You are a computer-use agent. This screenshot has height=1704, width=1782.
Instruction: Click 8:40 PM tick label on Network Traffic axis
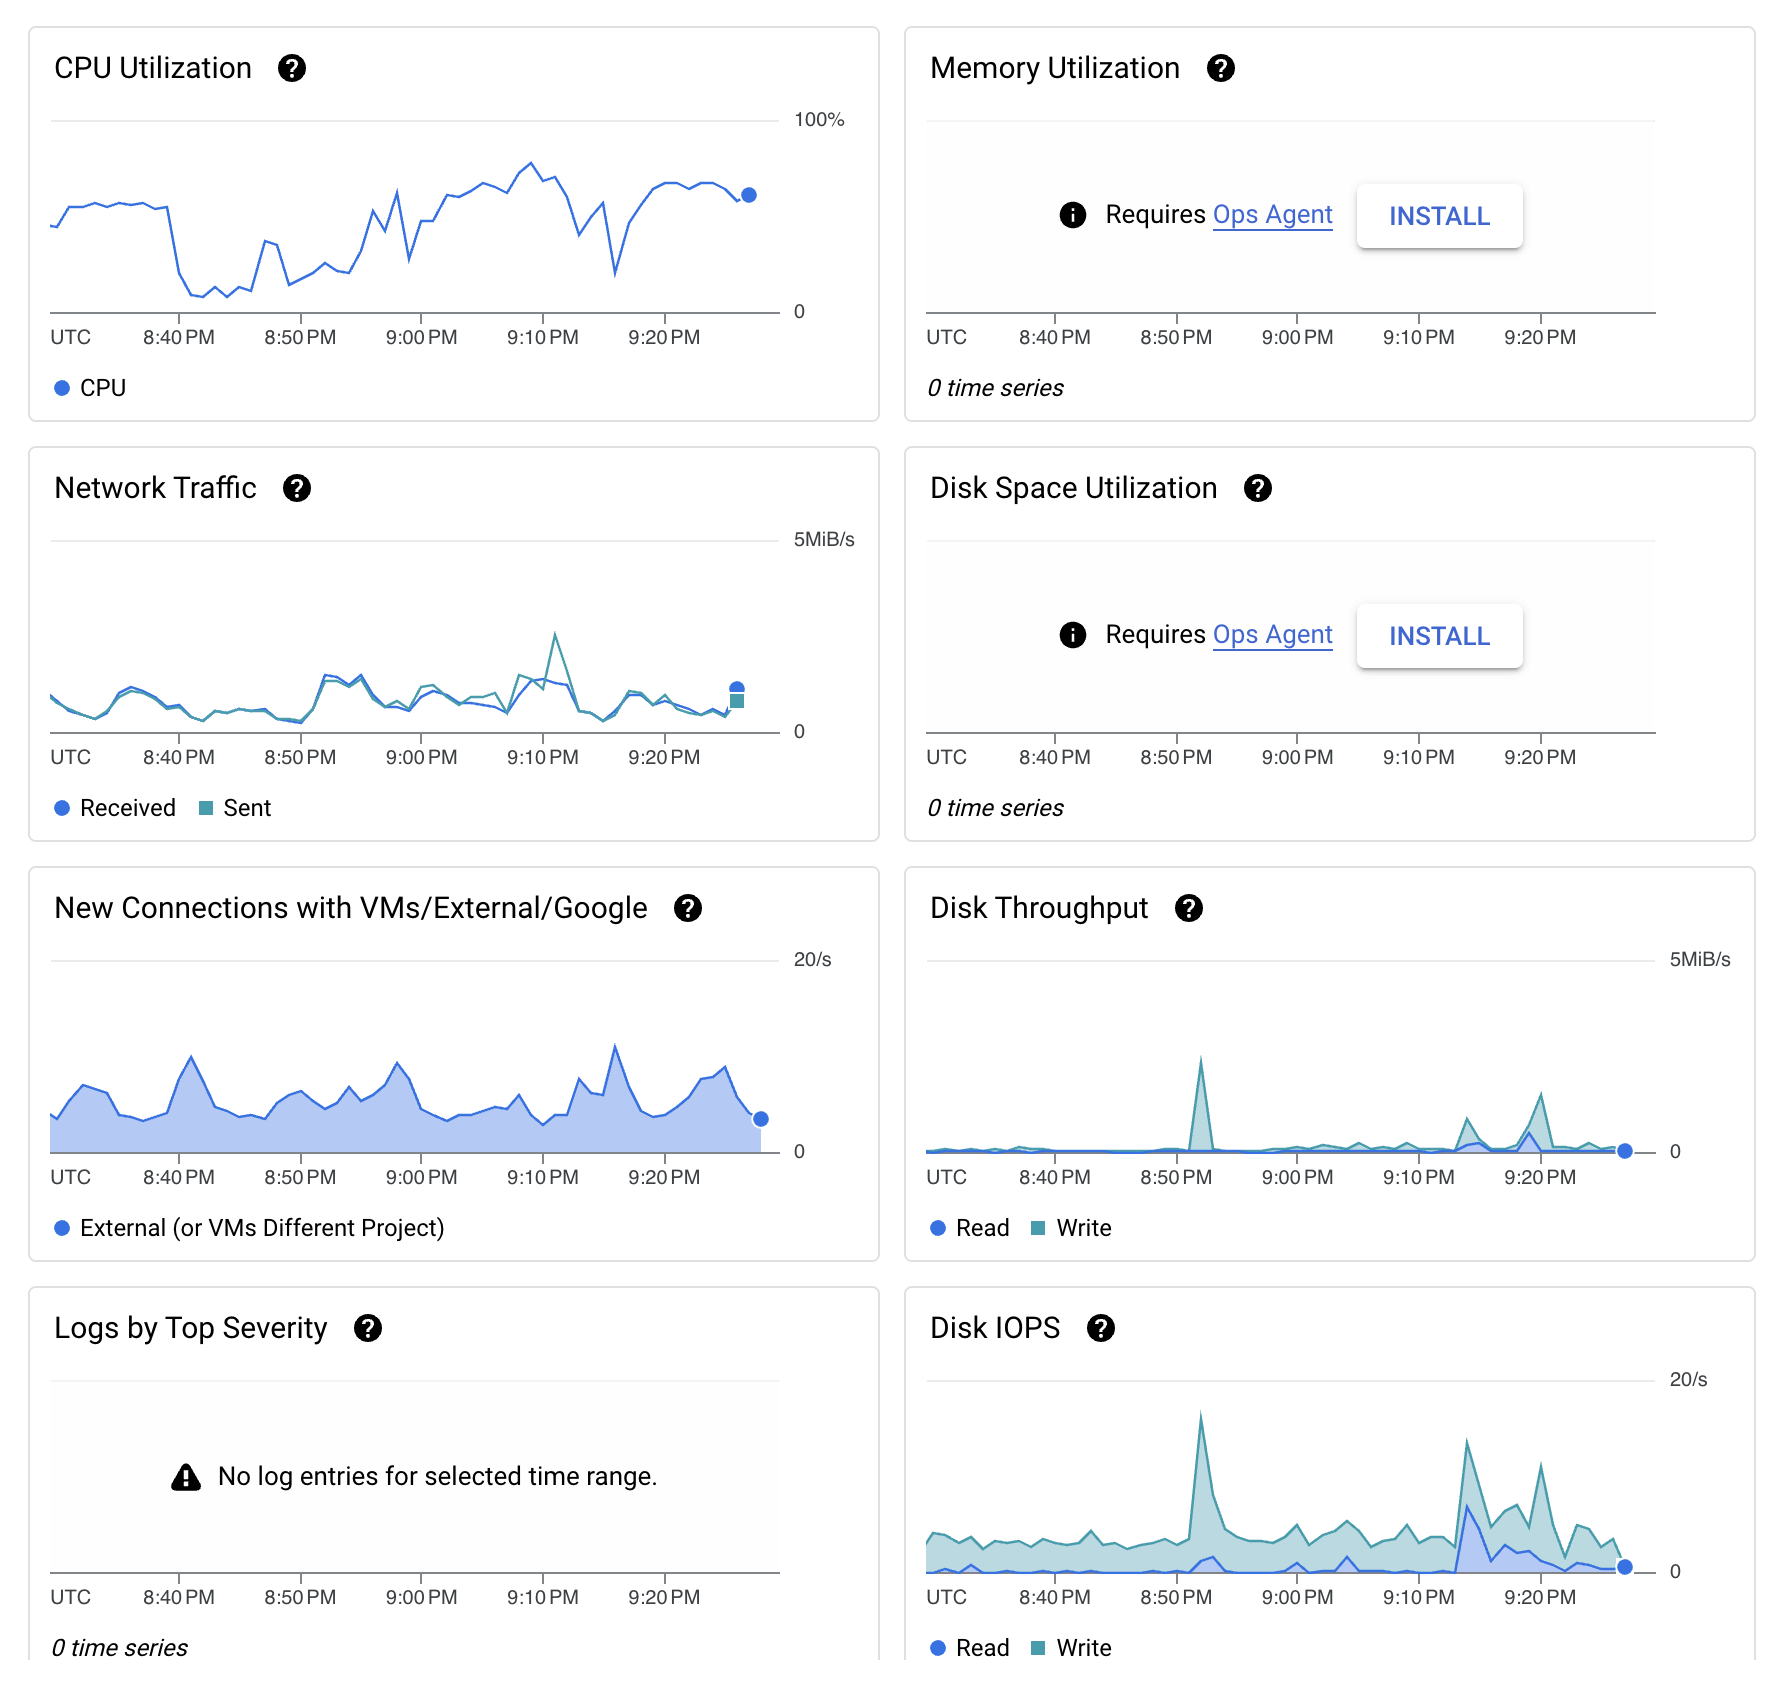point(178,758)
